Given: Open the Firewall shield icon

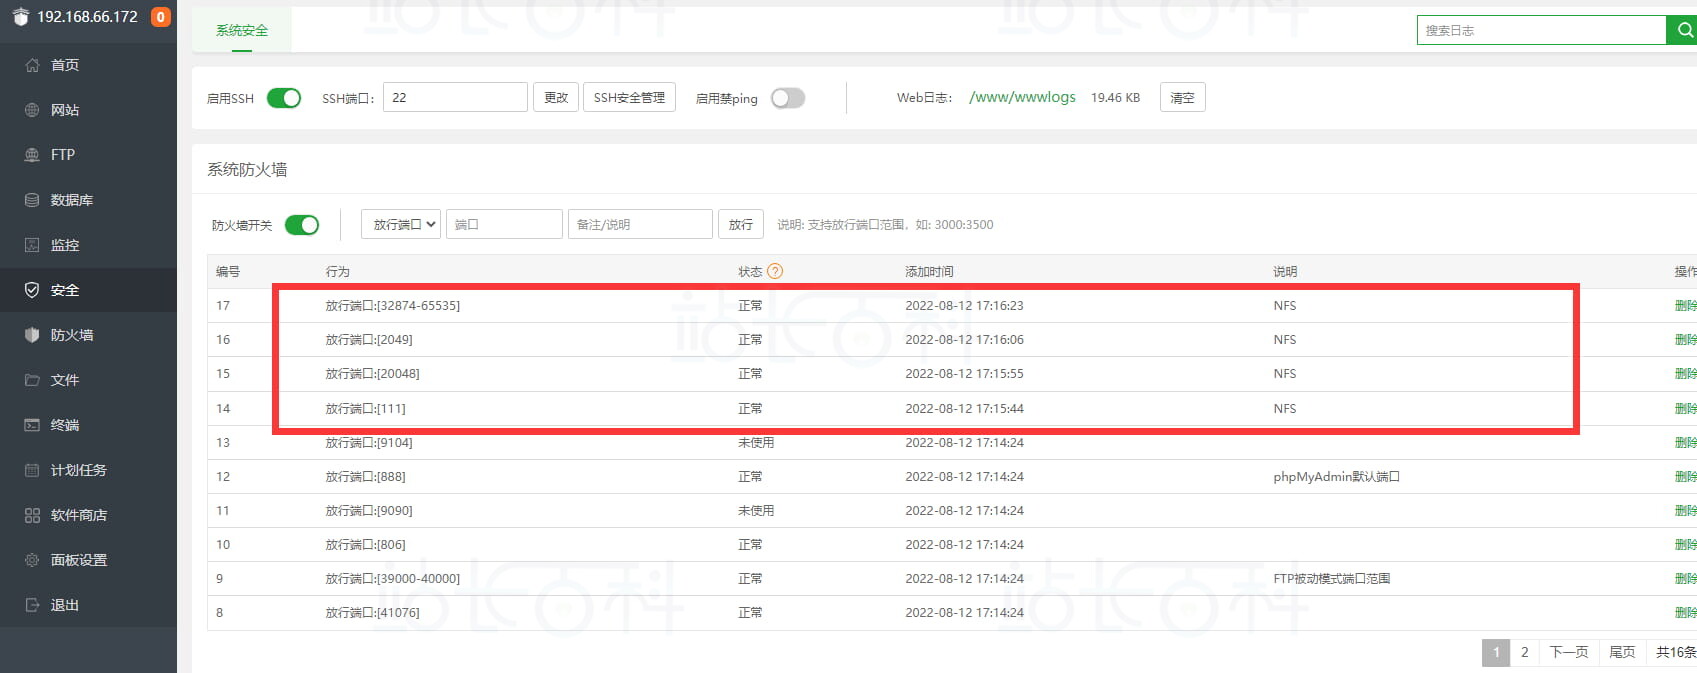Looking at the screenshot, I should click(x=32, y=335).
